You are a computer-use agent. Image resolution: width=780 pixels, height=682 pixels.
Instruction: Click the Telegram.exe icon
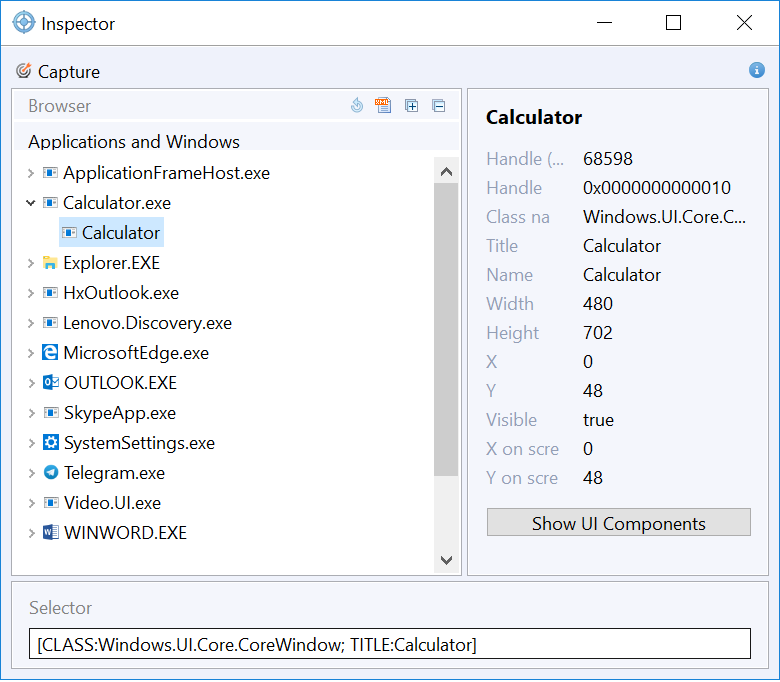click(x=51, y=472)
